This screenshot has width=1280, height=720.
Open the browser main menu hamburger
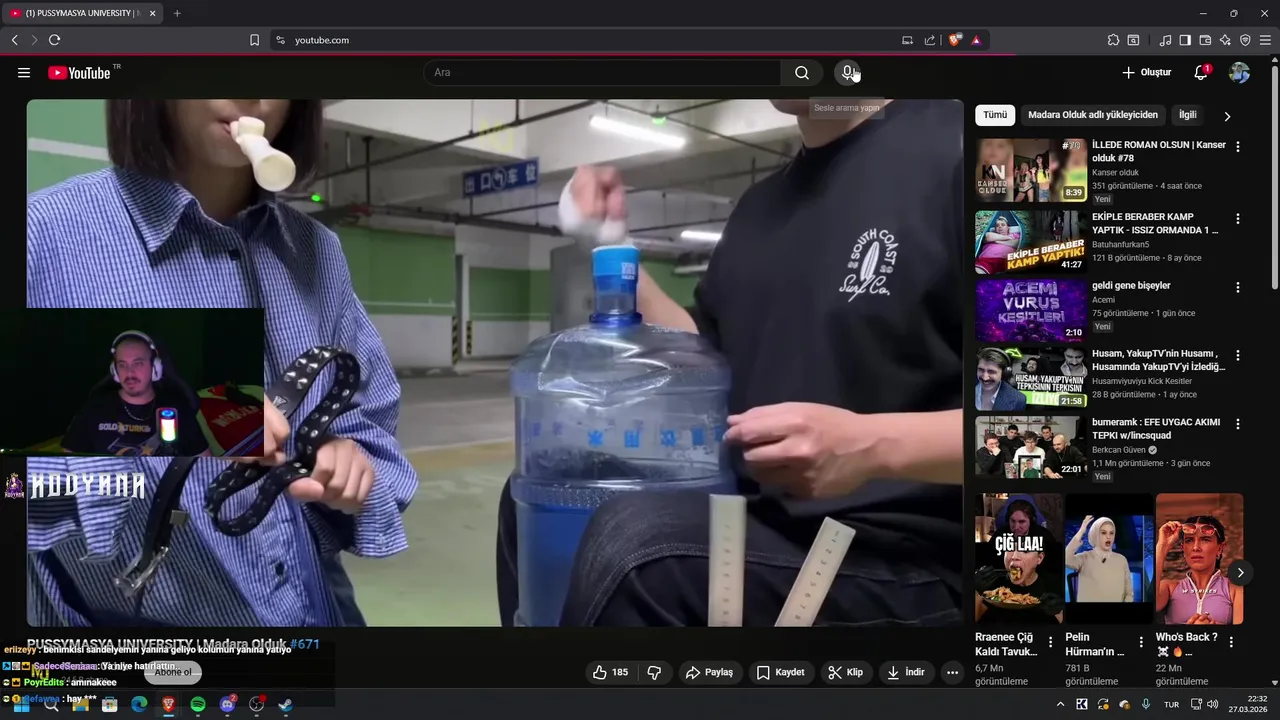(1266, 40)
